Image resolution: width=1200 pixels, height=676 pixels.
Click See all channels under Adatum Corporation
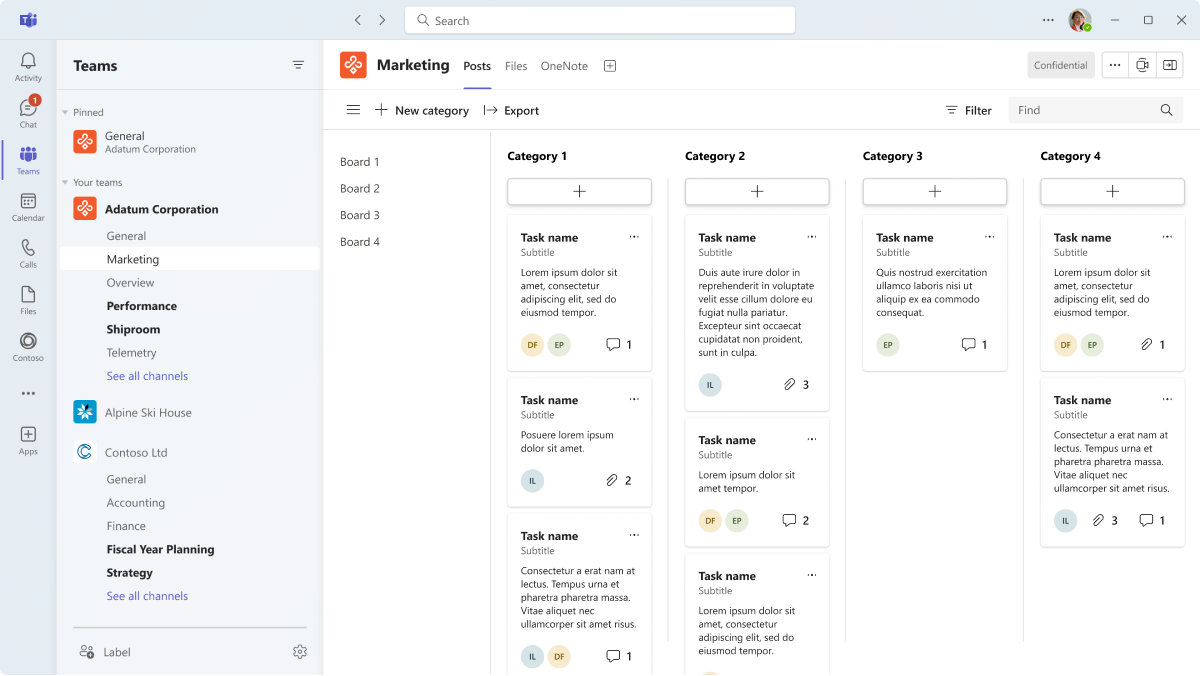click(147, 376)
